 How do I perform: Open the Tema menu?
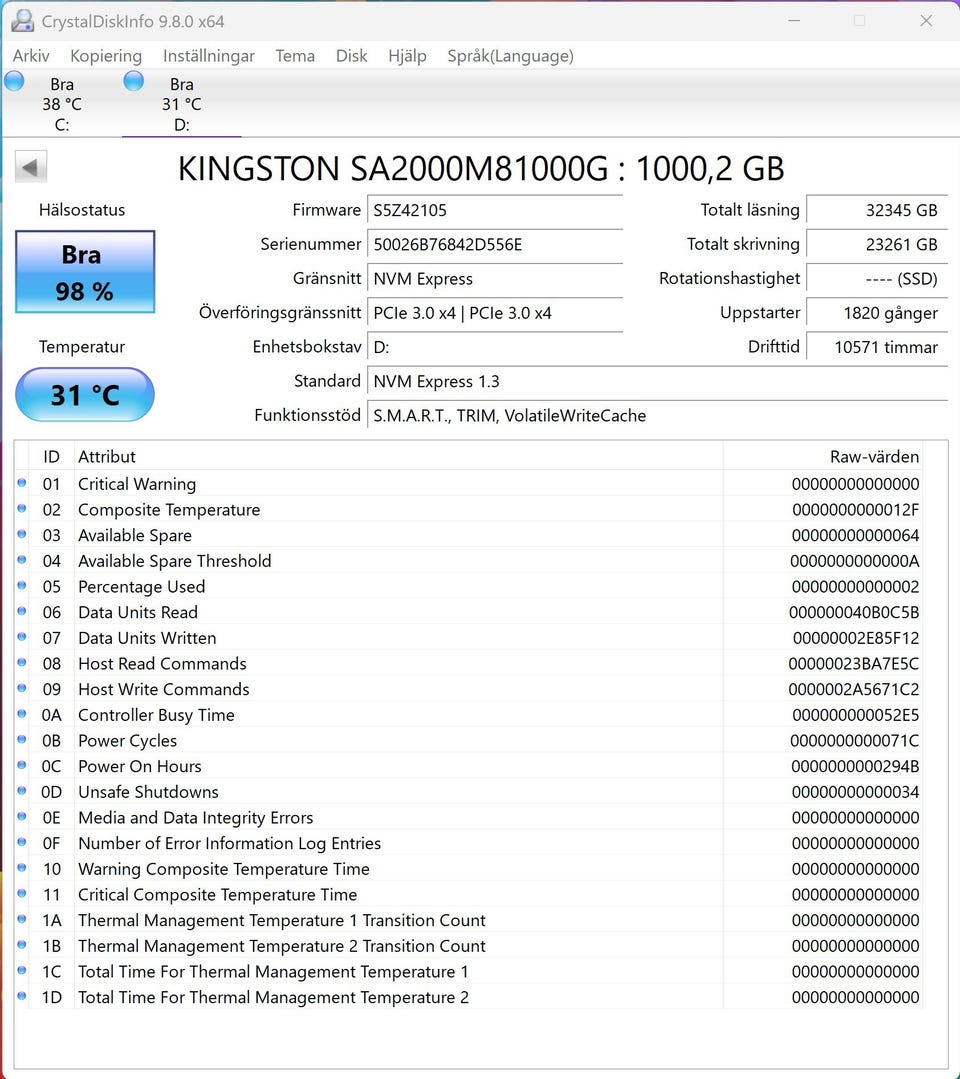(x=295, y=56)
